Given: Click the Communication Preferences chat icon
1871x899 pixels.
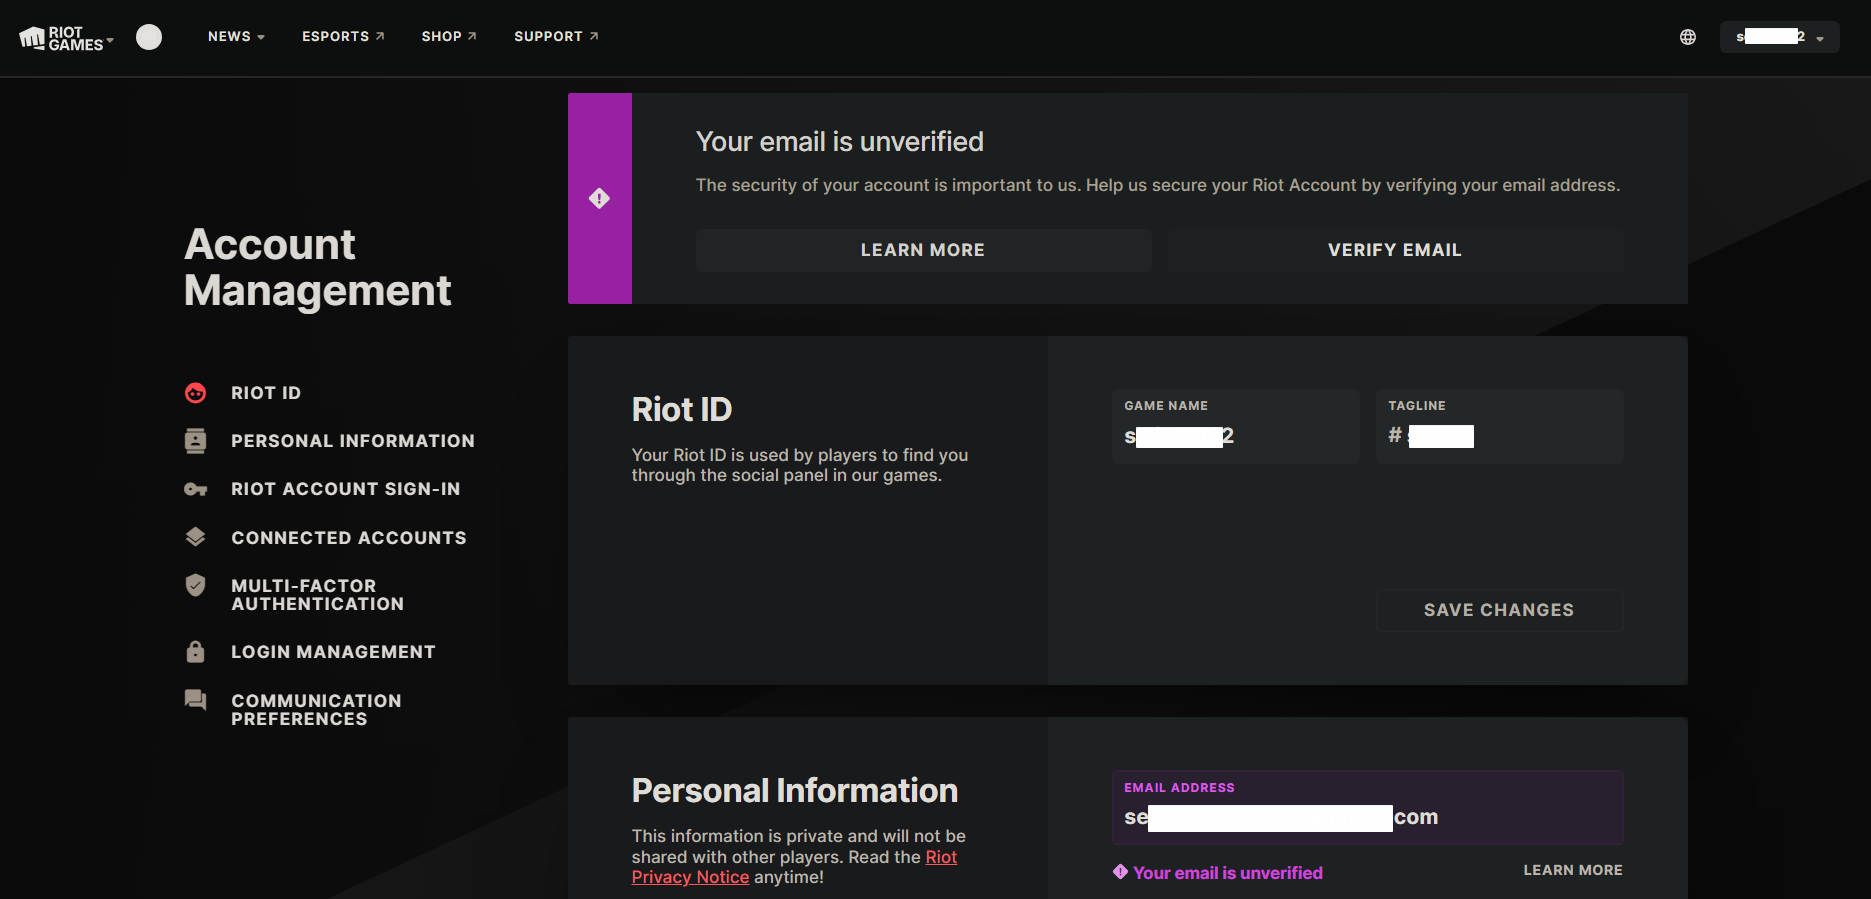Looking at the screenshot, I should tap(196, 700).
